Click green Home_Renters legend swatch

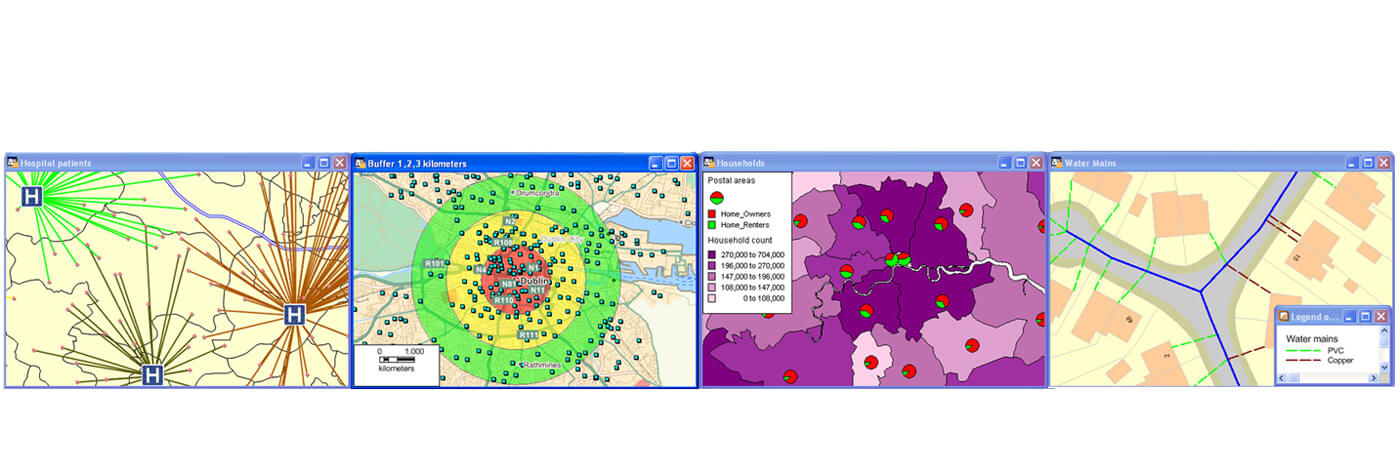point(712,226)
